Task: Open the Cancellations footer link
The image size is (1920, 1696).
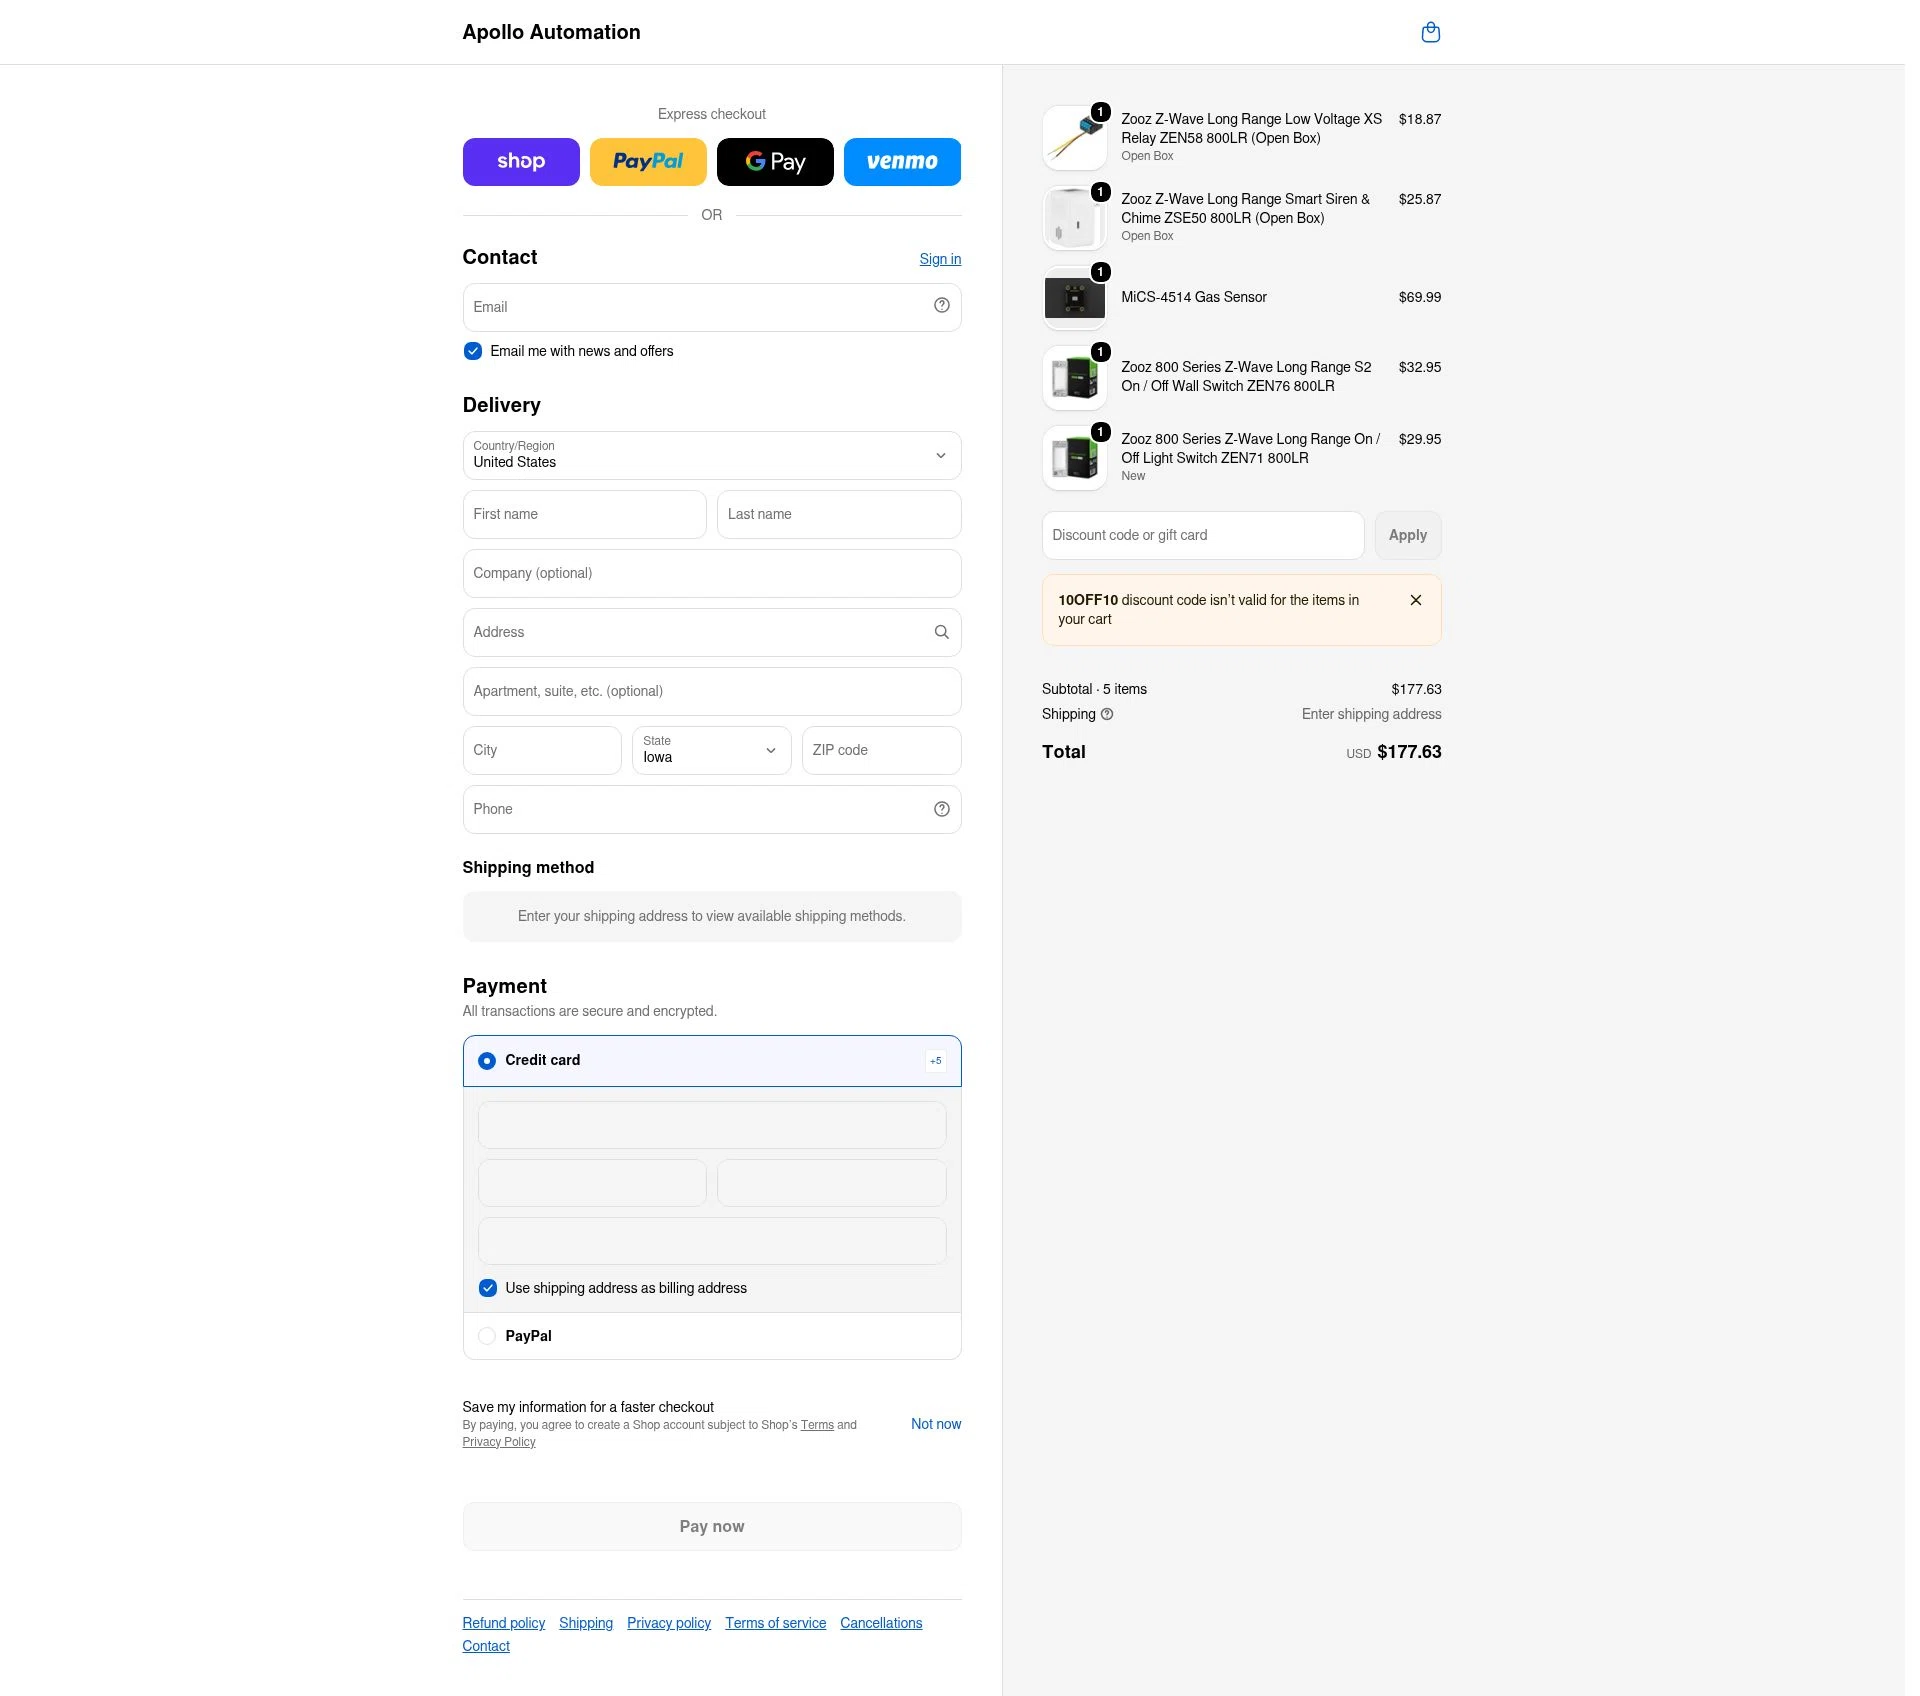Action: (881, 1623)
